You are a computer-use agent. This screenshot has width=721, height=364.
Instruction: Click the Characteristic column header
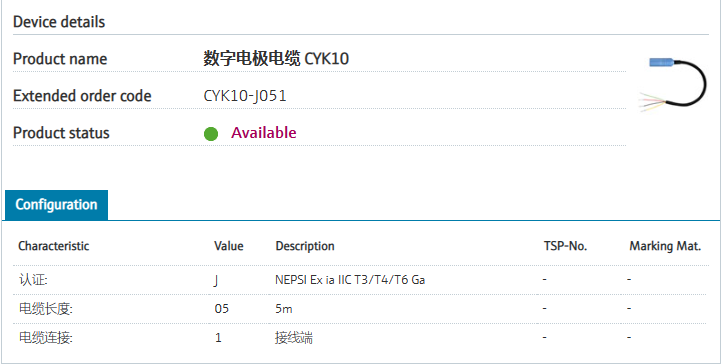click(x=53, y=246)
